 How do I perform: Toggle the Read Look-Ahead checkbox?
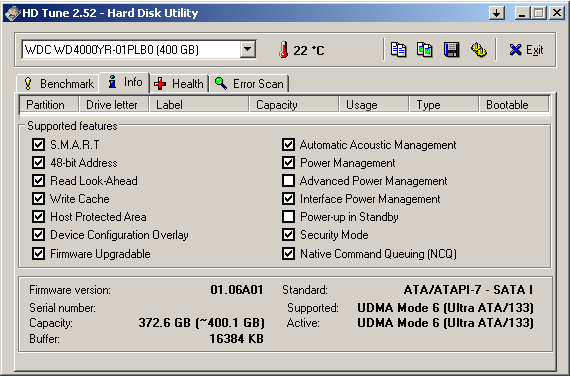click(39, 180)
